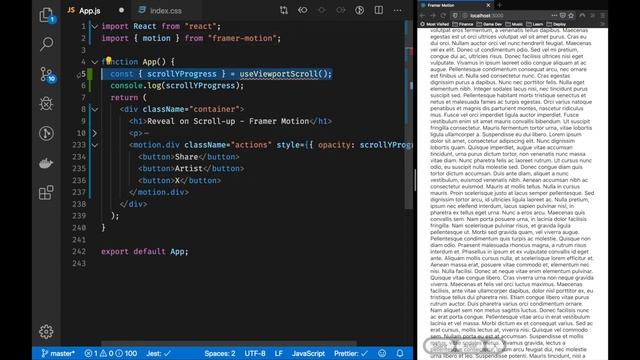Viewport: 640px width, 360px height.
Task: Open the Git history clock icon view
Action: point(46,133)
